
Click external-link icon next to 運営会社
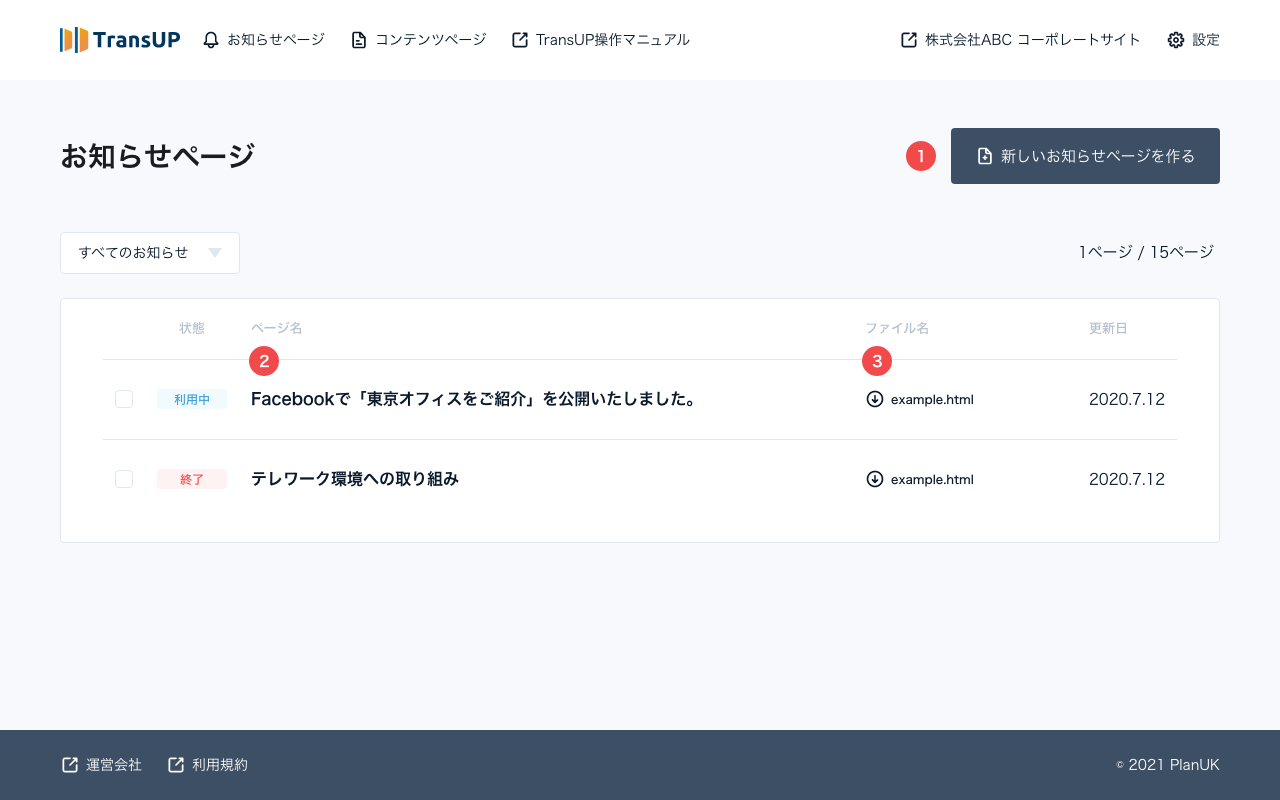pos(70,765)
